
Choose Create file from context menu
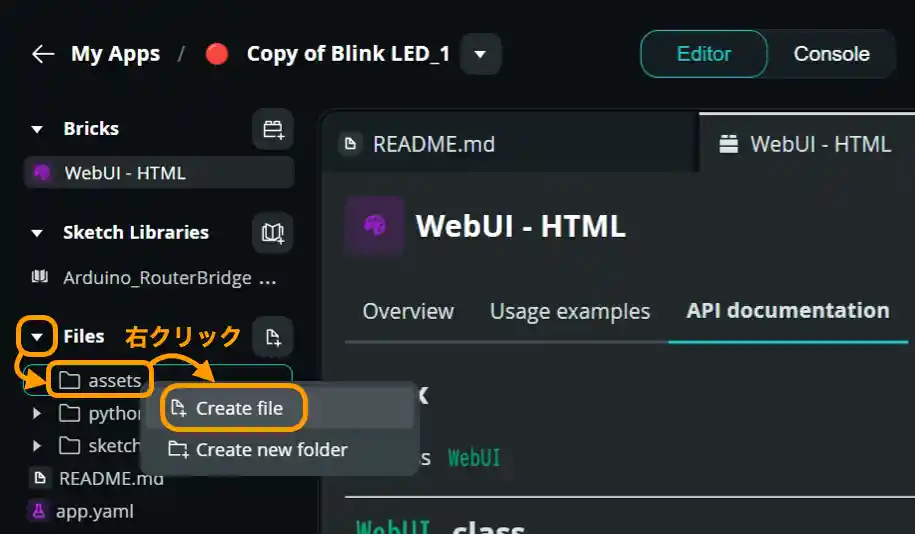pyautogui.click(x=280, y=409)
